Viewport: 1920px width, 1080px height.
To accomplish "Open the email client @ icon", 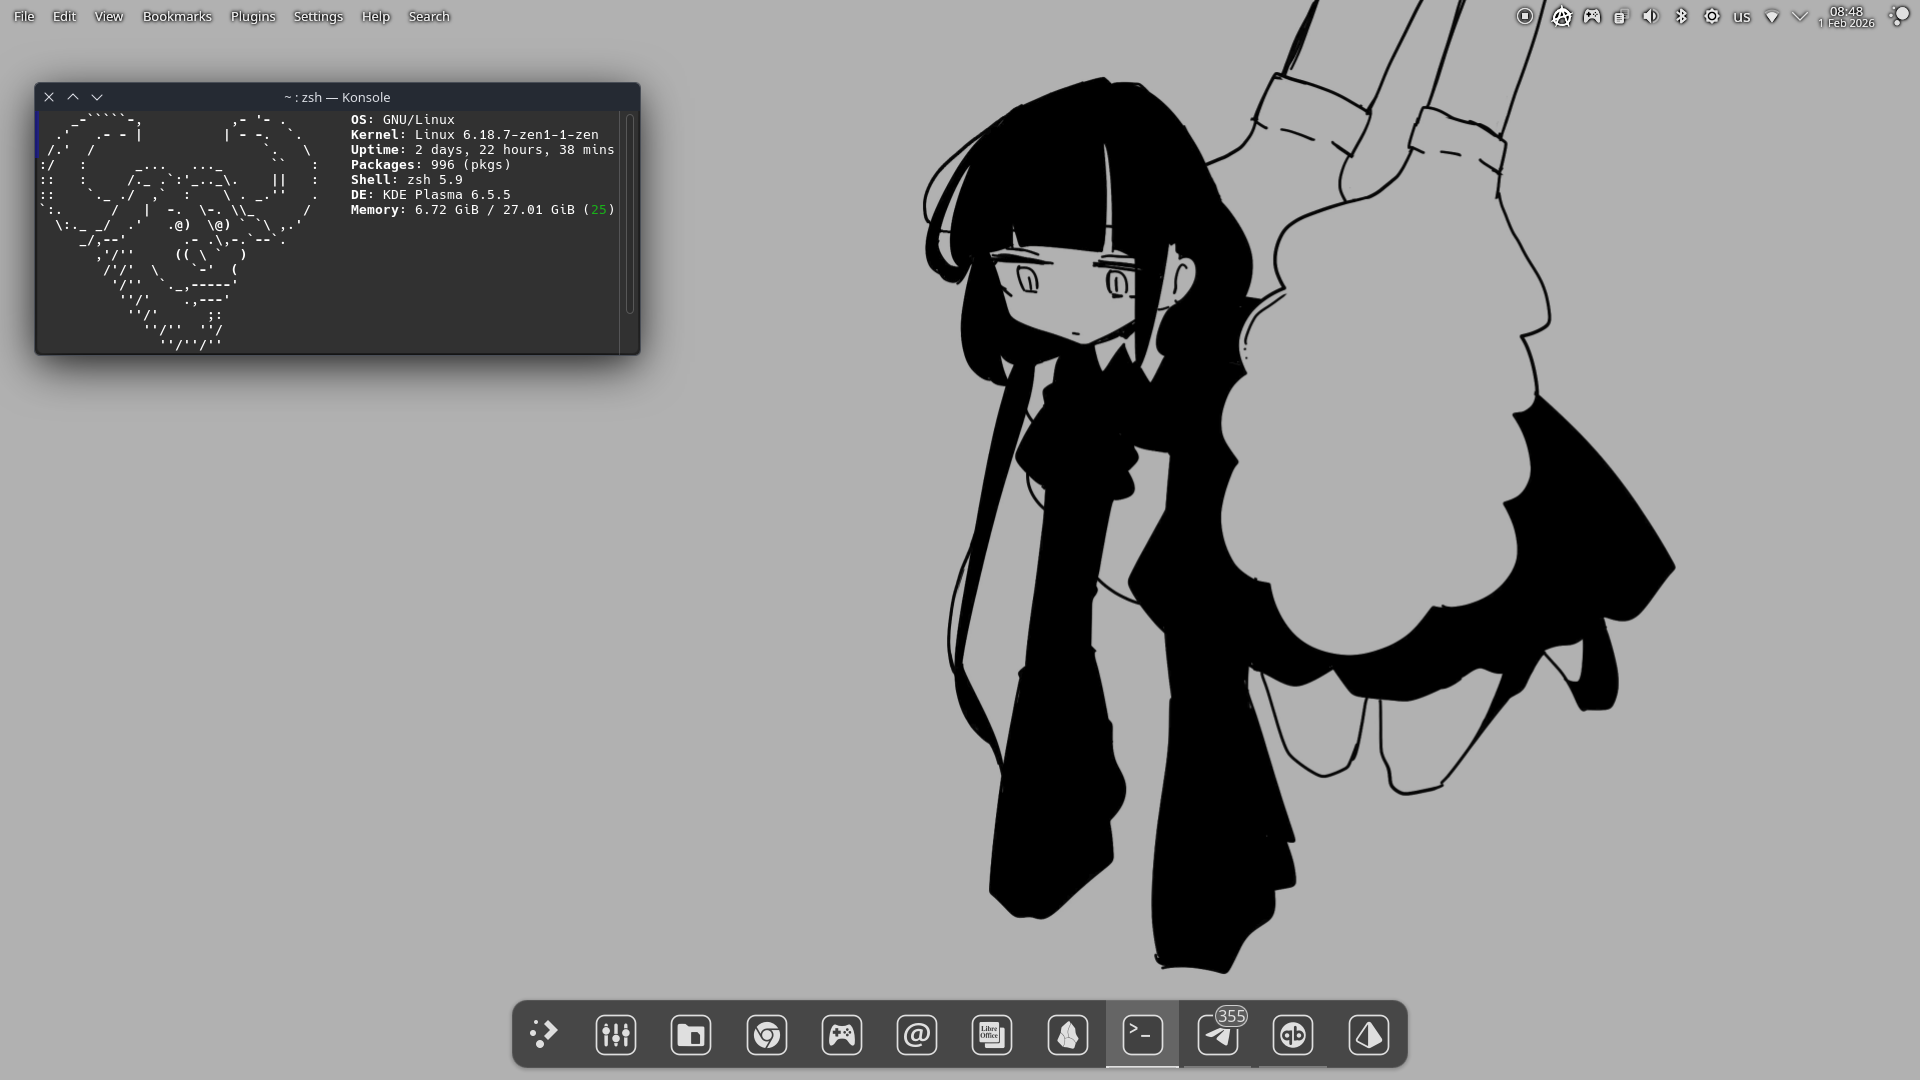I will point(917,1034).
